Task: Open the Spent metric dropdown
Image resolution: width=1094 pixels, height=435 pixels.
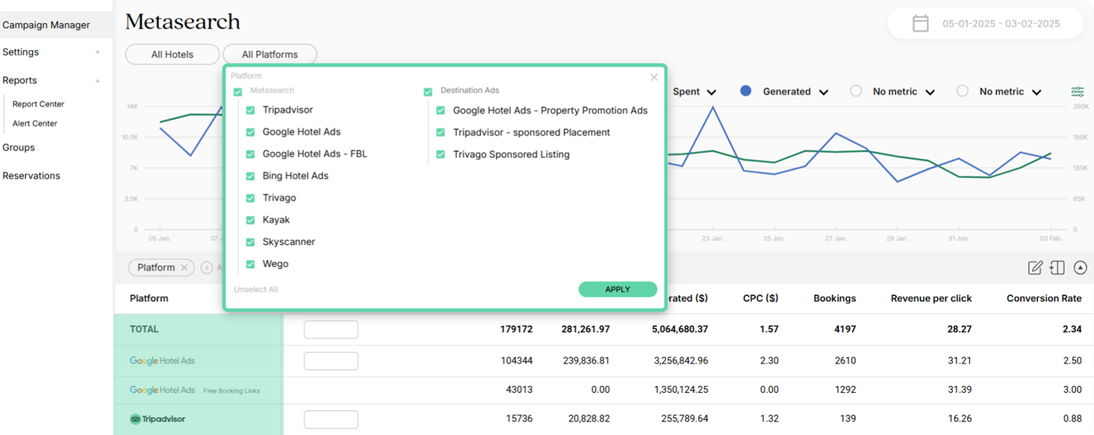Action: pos(694,91)
